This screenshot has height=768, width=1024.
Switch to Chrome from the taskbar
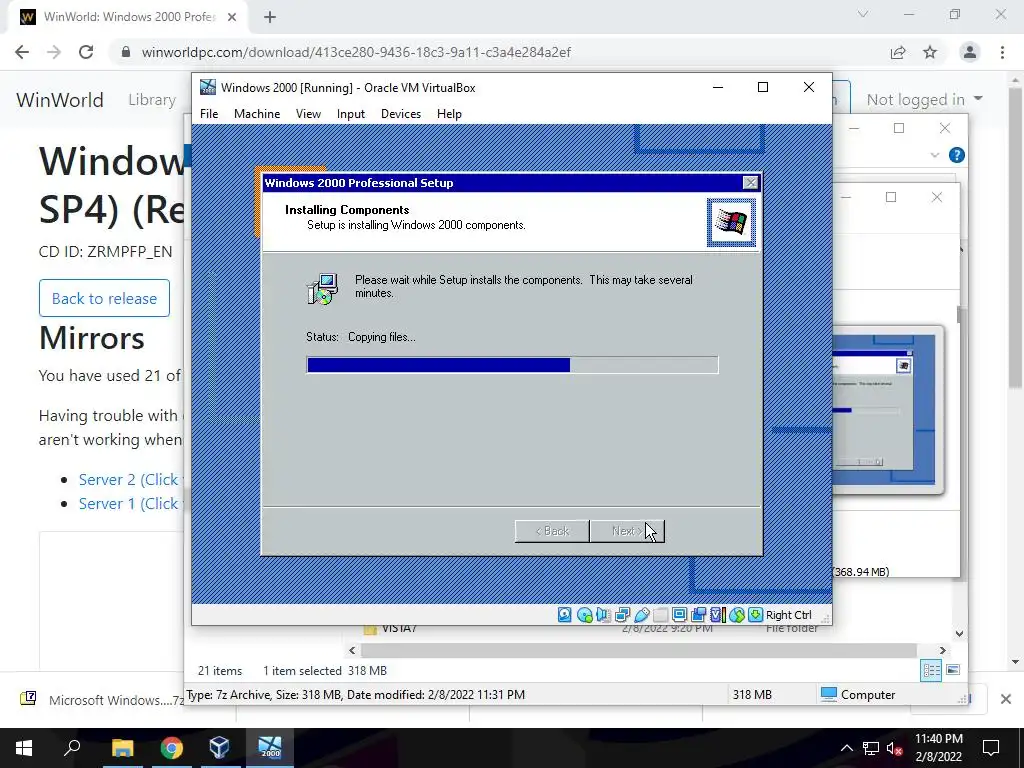click(172, 748)
